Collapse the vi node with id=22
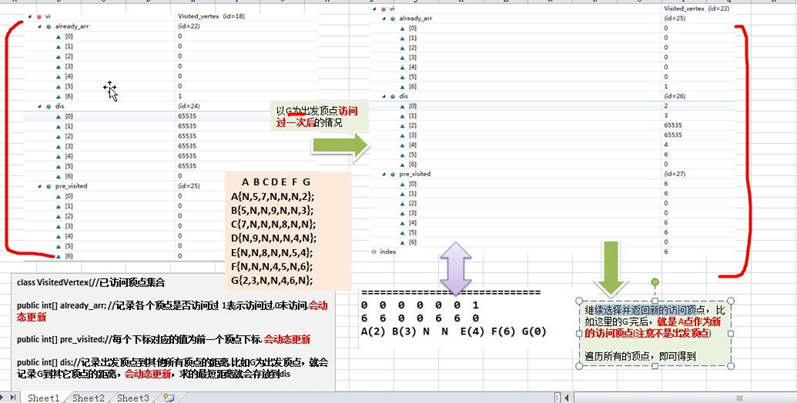The image size is (797, 403). (x=375, y=9)
